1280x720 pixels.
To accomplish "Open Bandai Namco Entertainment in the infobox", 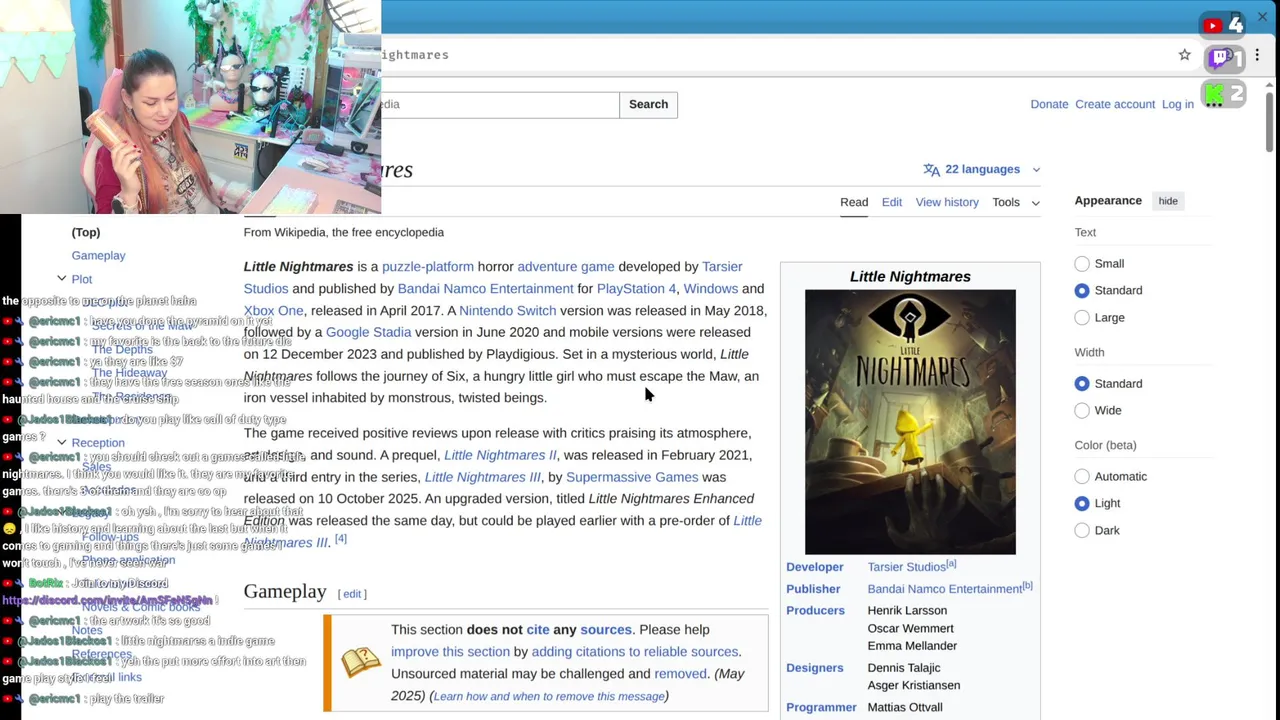I will pos(944,589).
